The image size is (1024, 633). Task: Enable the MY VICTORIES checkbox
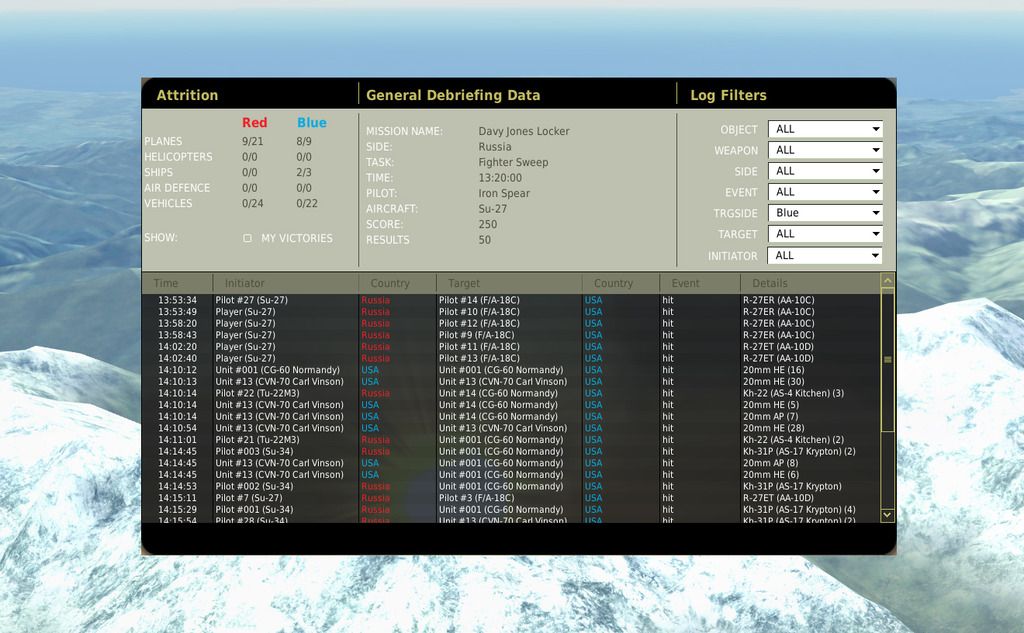click(248, 239)
